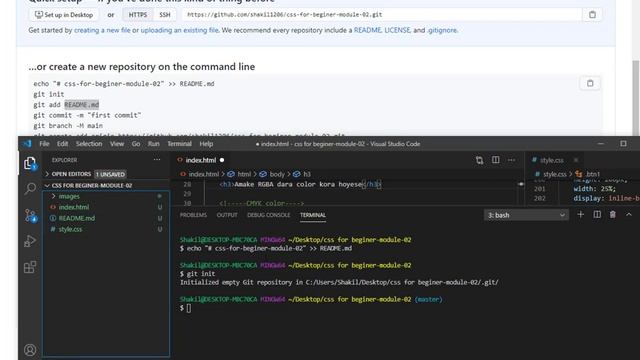Open the View menu

[x=117, y=144]
